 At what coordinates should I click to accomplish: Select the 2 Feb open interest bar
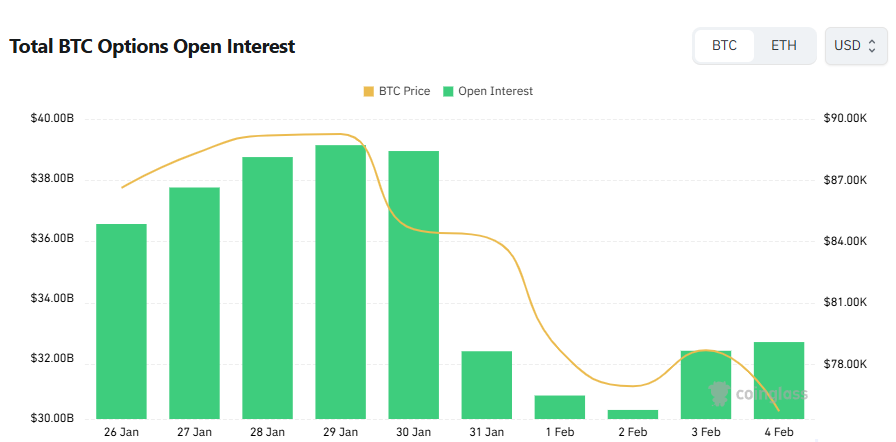(632, 413)
